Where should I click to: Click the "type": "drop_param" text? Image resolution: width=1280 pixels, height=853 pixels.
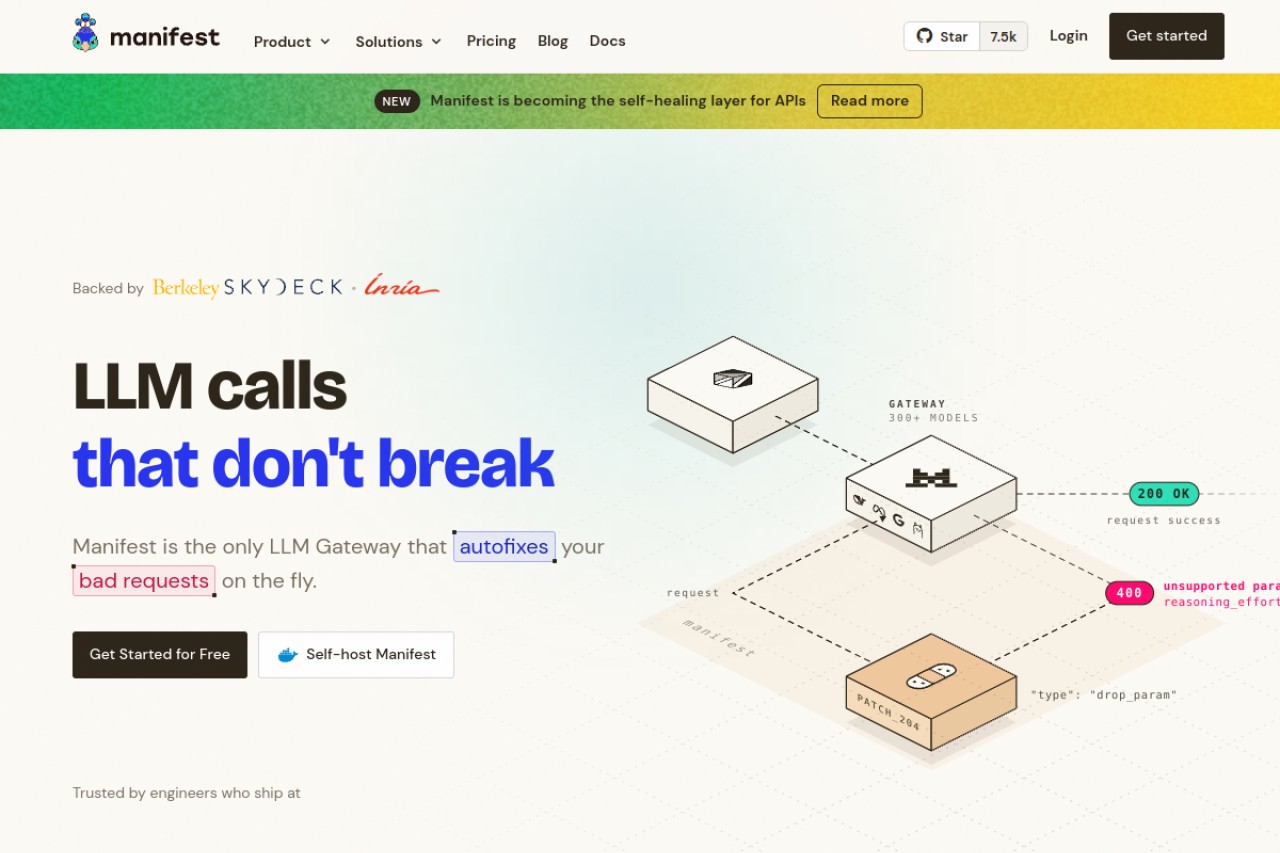coord(1103,694)
